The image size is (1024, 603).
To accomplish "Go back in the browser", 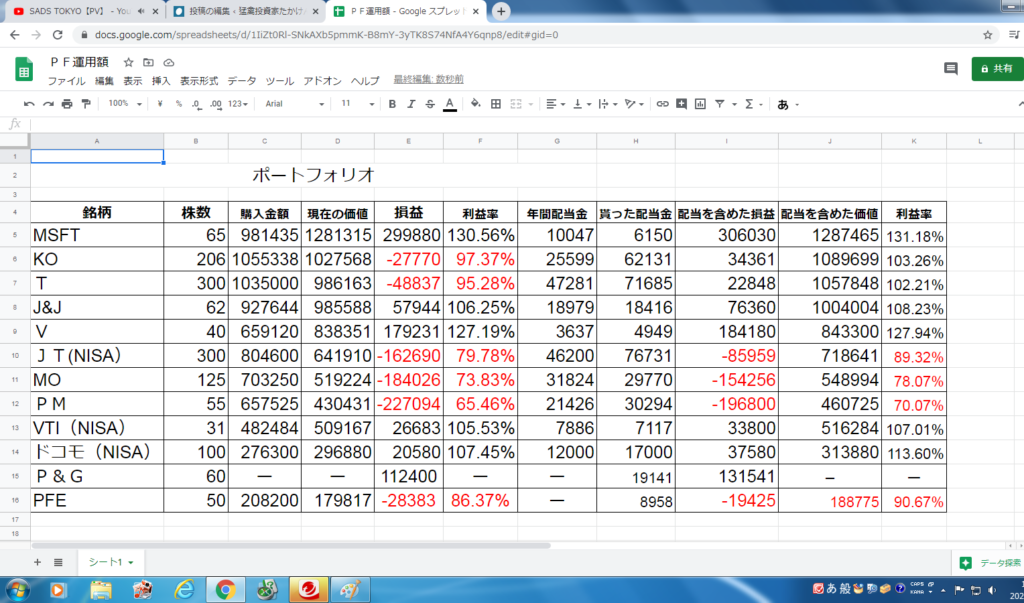I will click(15, 35).
